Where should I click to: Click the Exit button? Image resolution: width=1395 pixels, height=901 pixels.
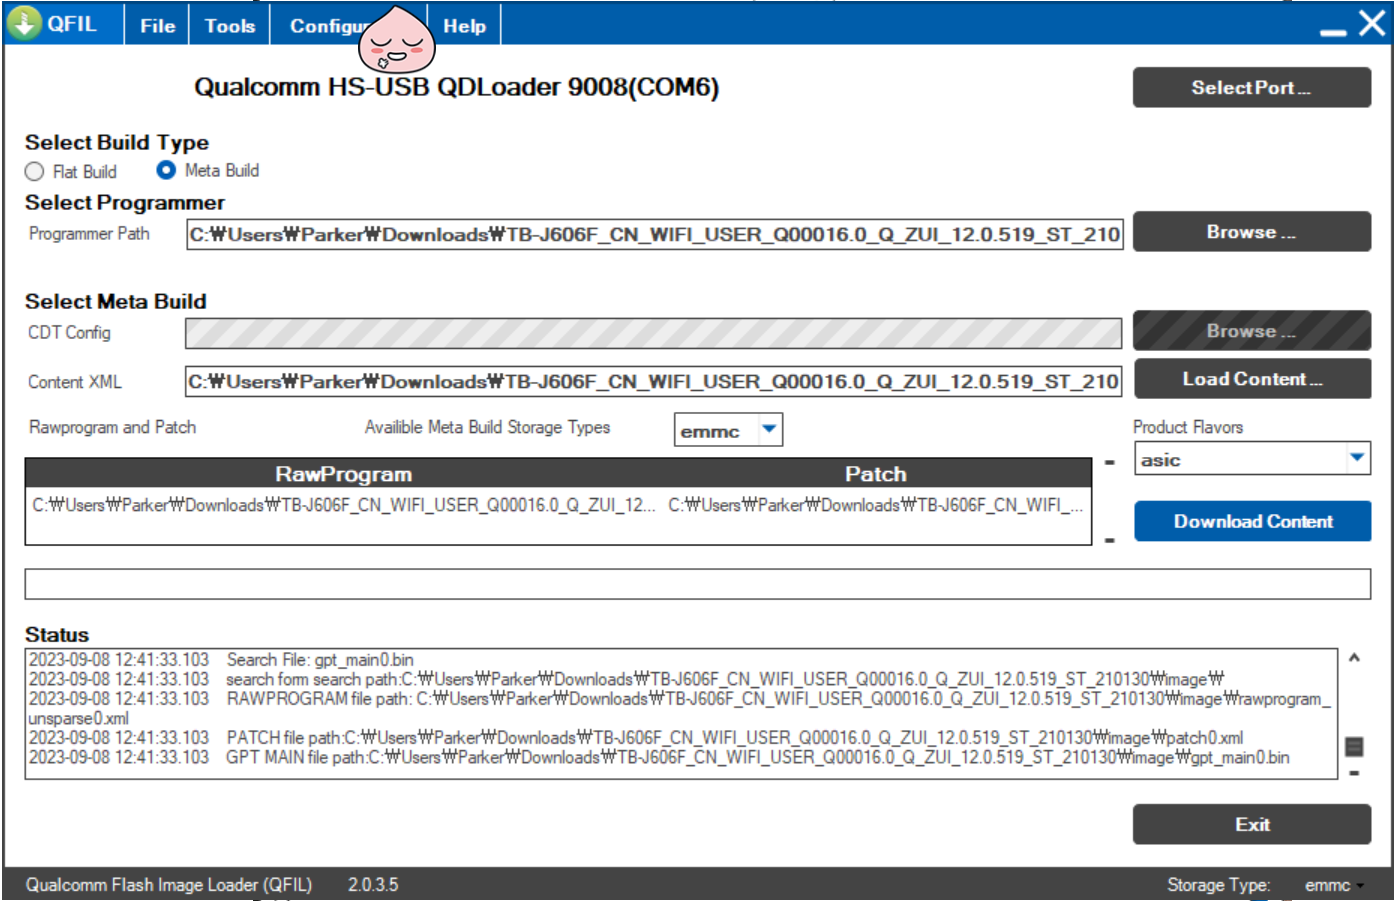(x=1251, y=824)
